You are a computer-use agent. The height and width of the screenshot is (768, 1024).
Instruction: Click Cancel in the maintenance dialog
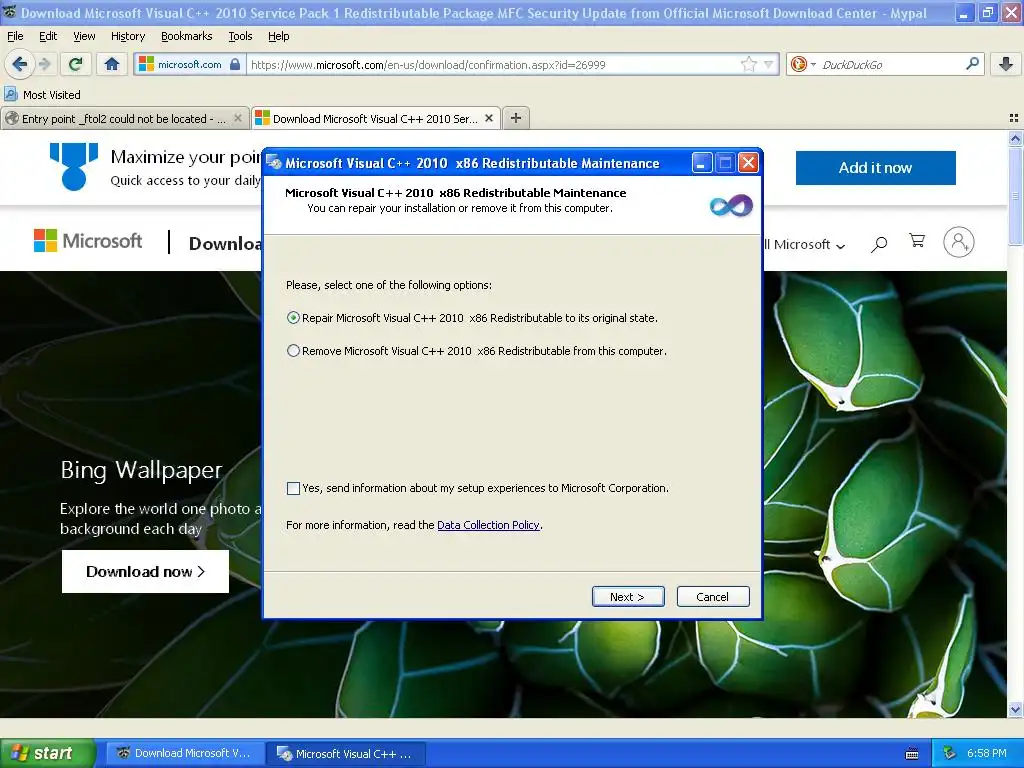(x=712, y=596)
